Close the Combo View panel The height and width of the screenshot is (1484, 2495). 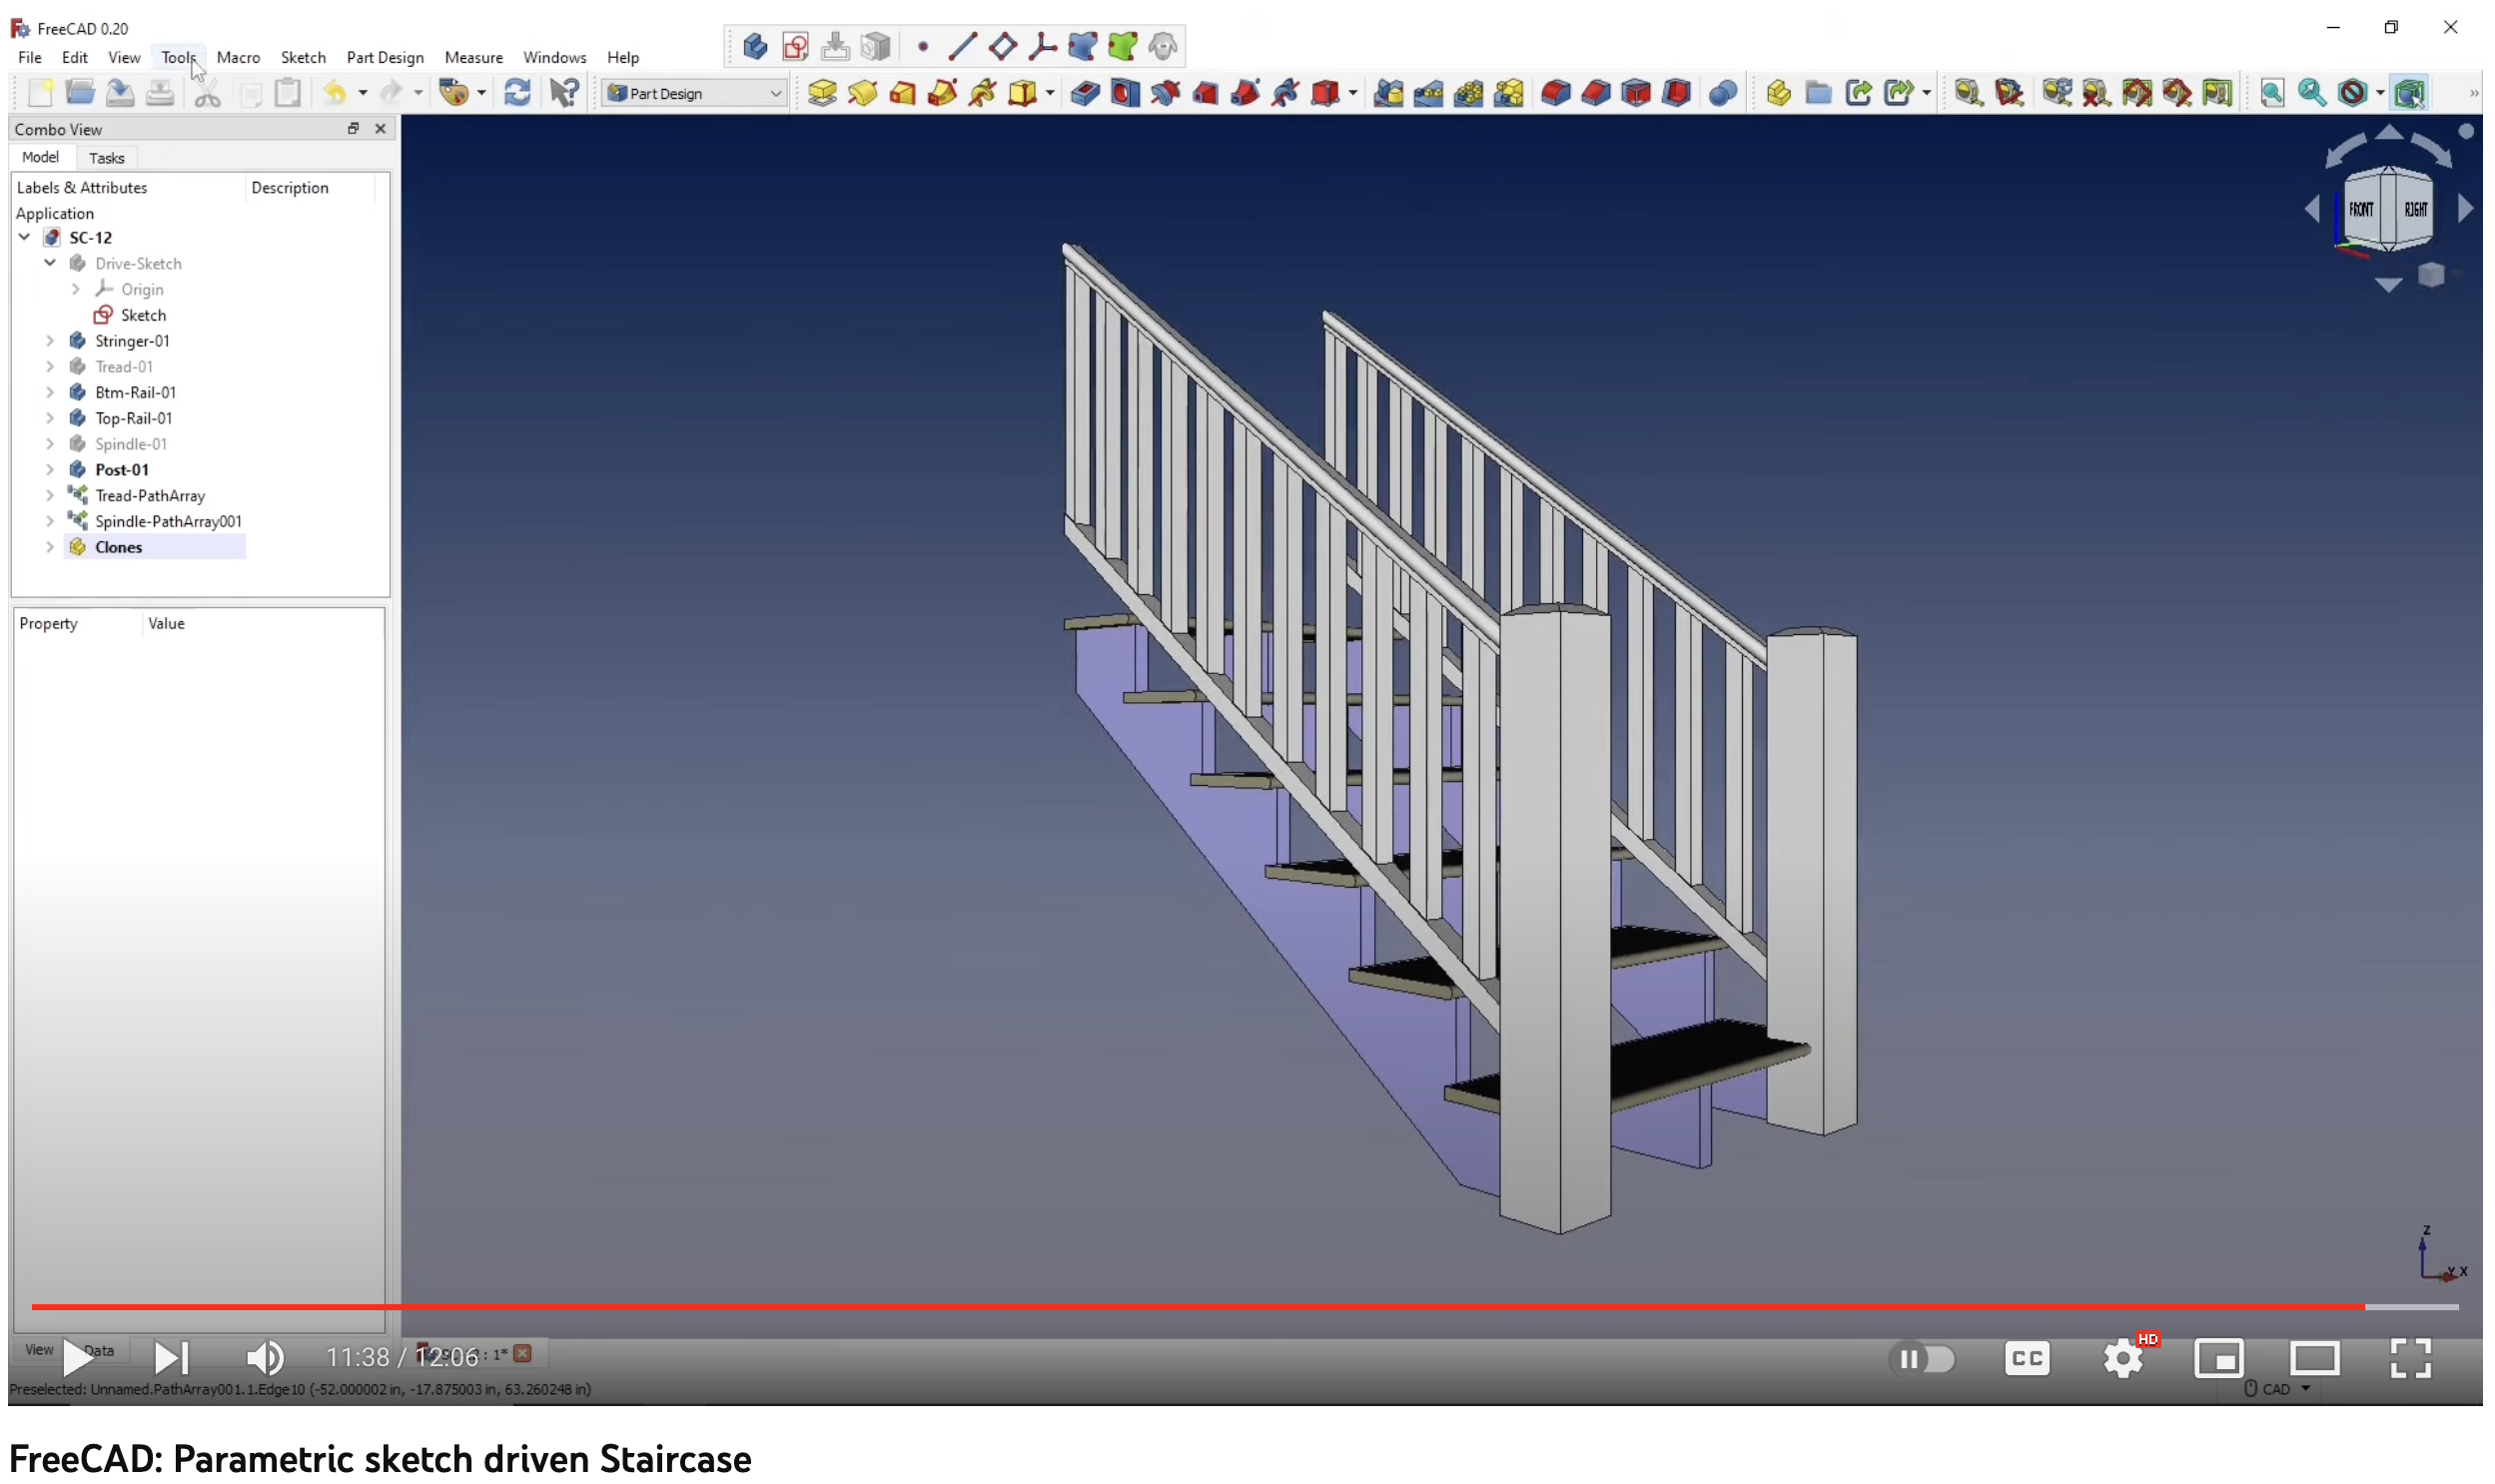pyautogui.click(x=380, y=128)
